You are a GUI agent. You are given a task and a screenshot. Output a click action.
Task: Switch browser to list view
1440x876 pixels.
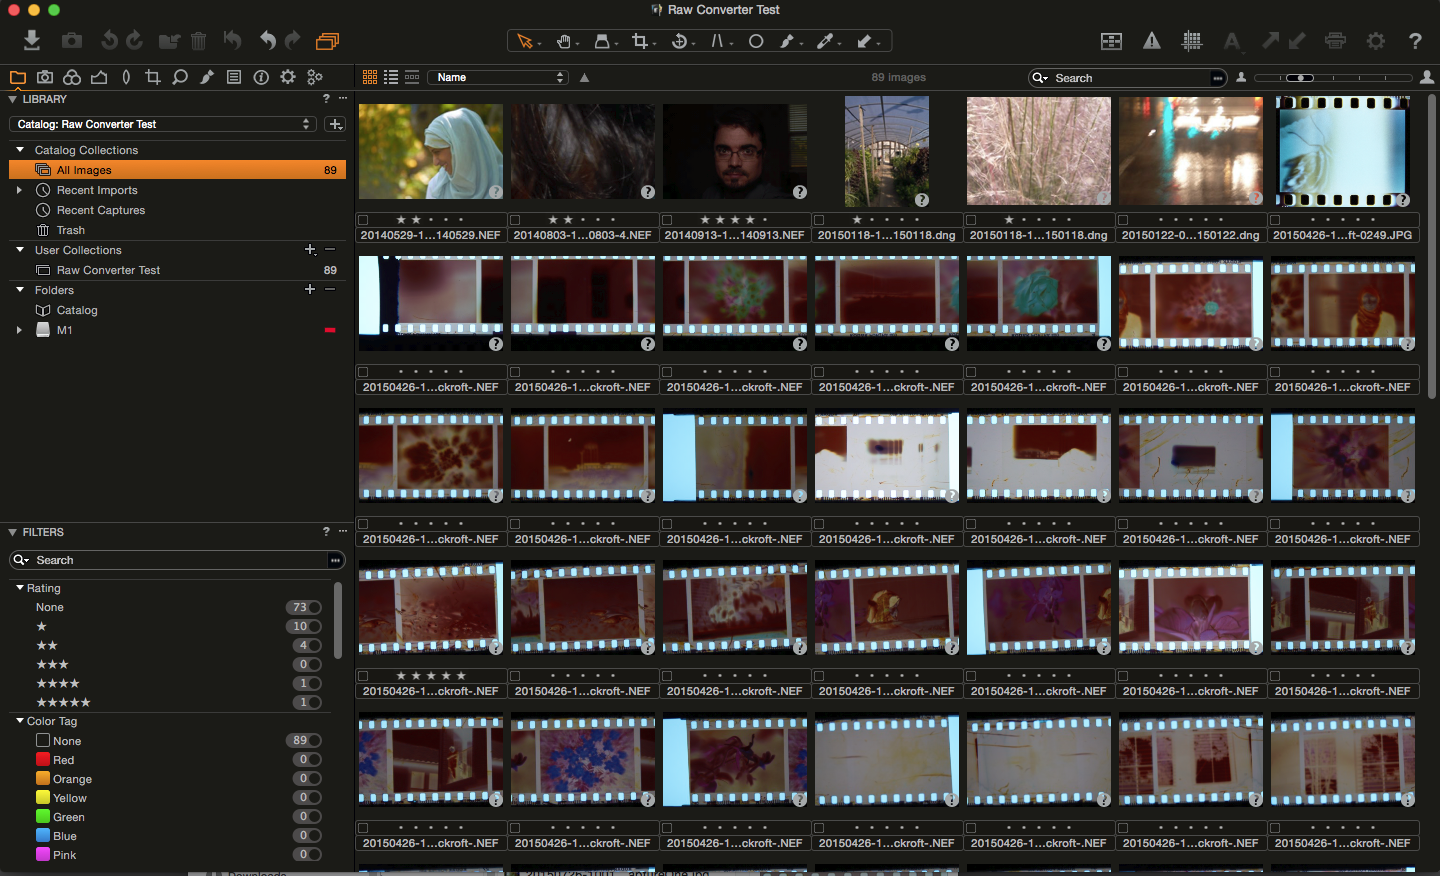point(391,77)
